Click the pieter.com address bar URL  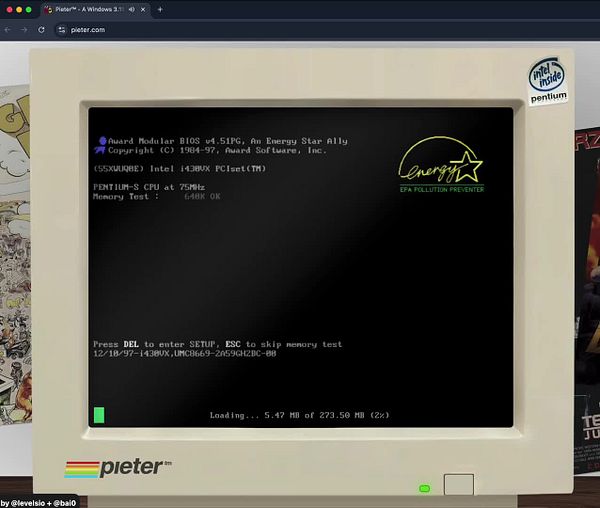click(88, 30)
